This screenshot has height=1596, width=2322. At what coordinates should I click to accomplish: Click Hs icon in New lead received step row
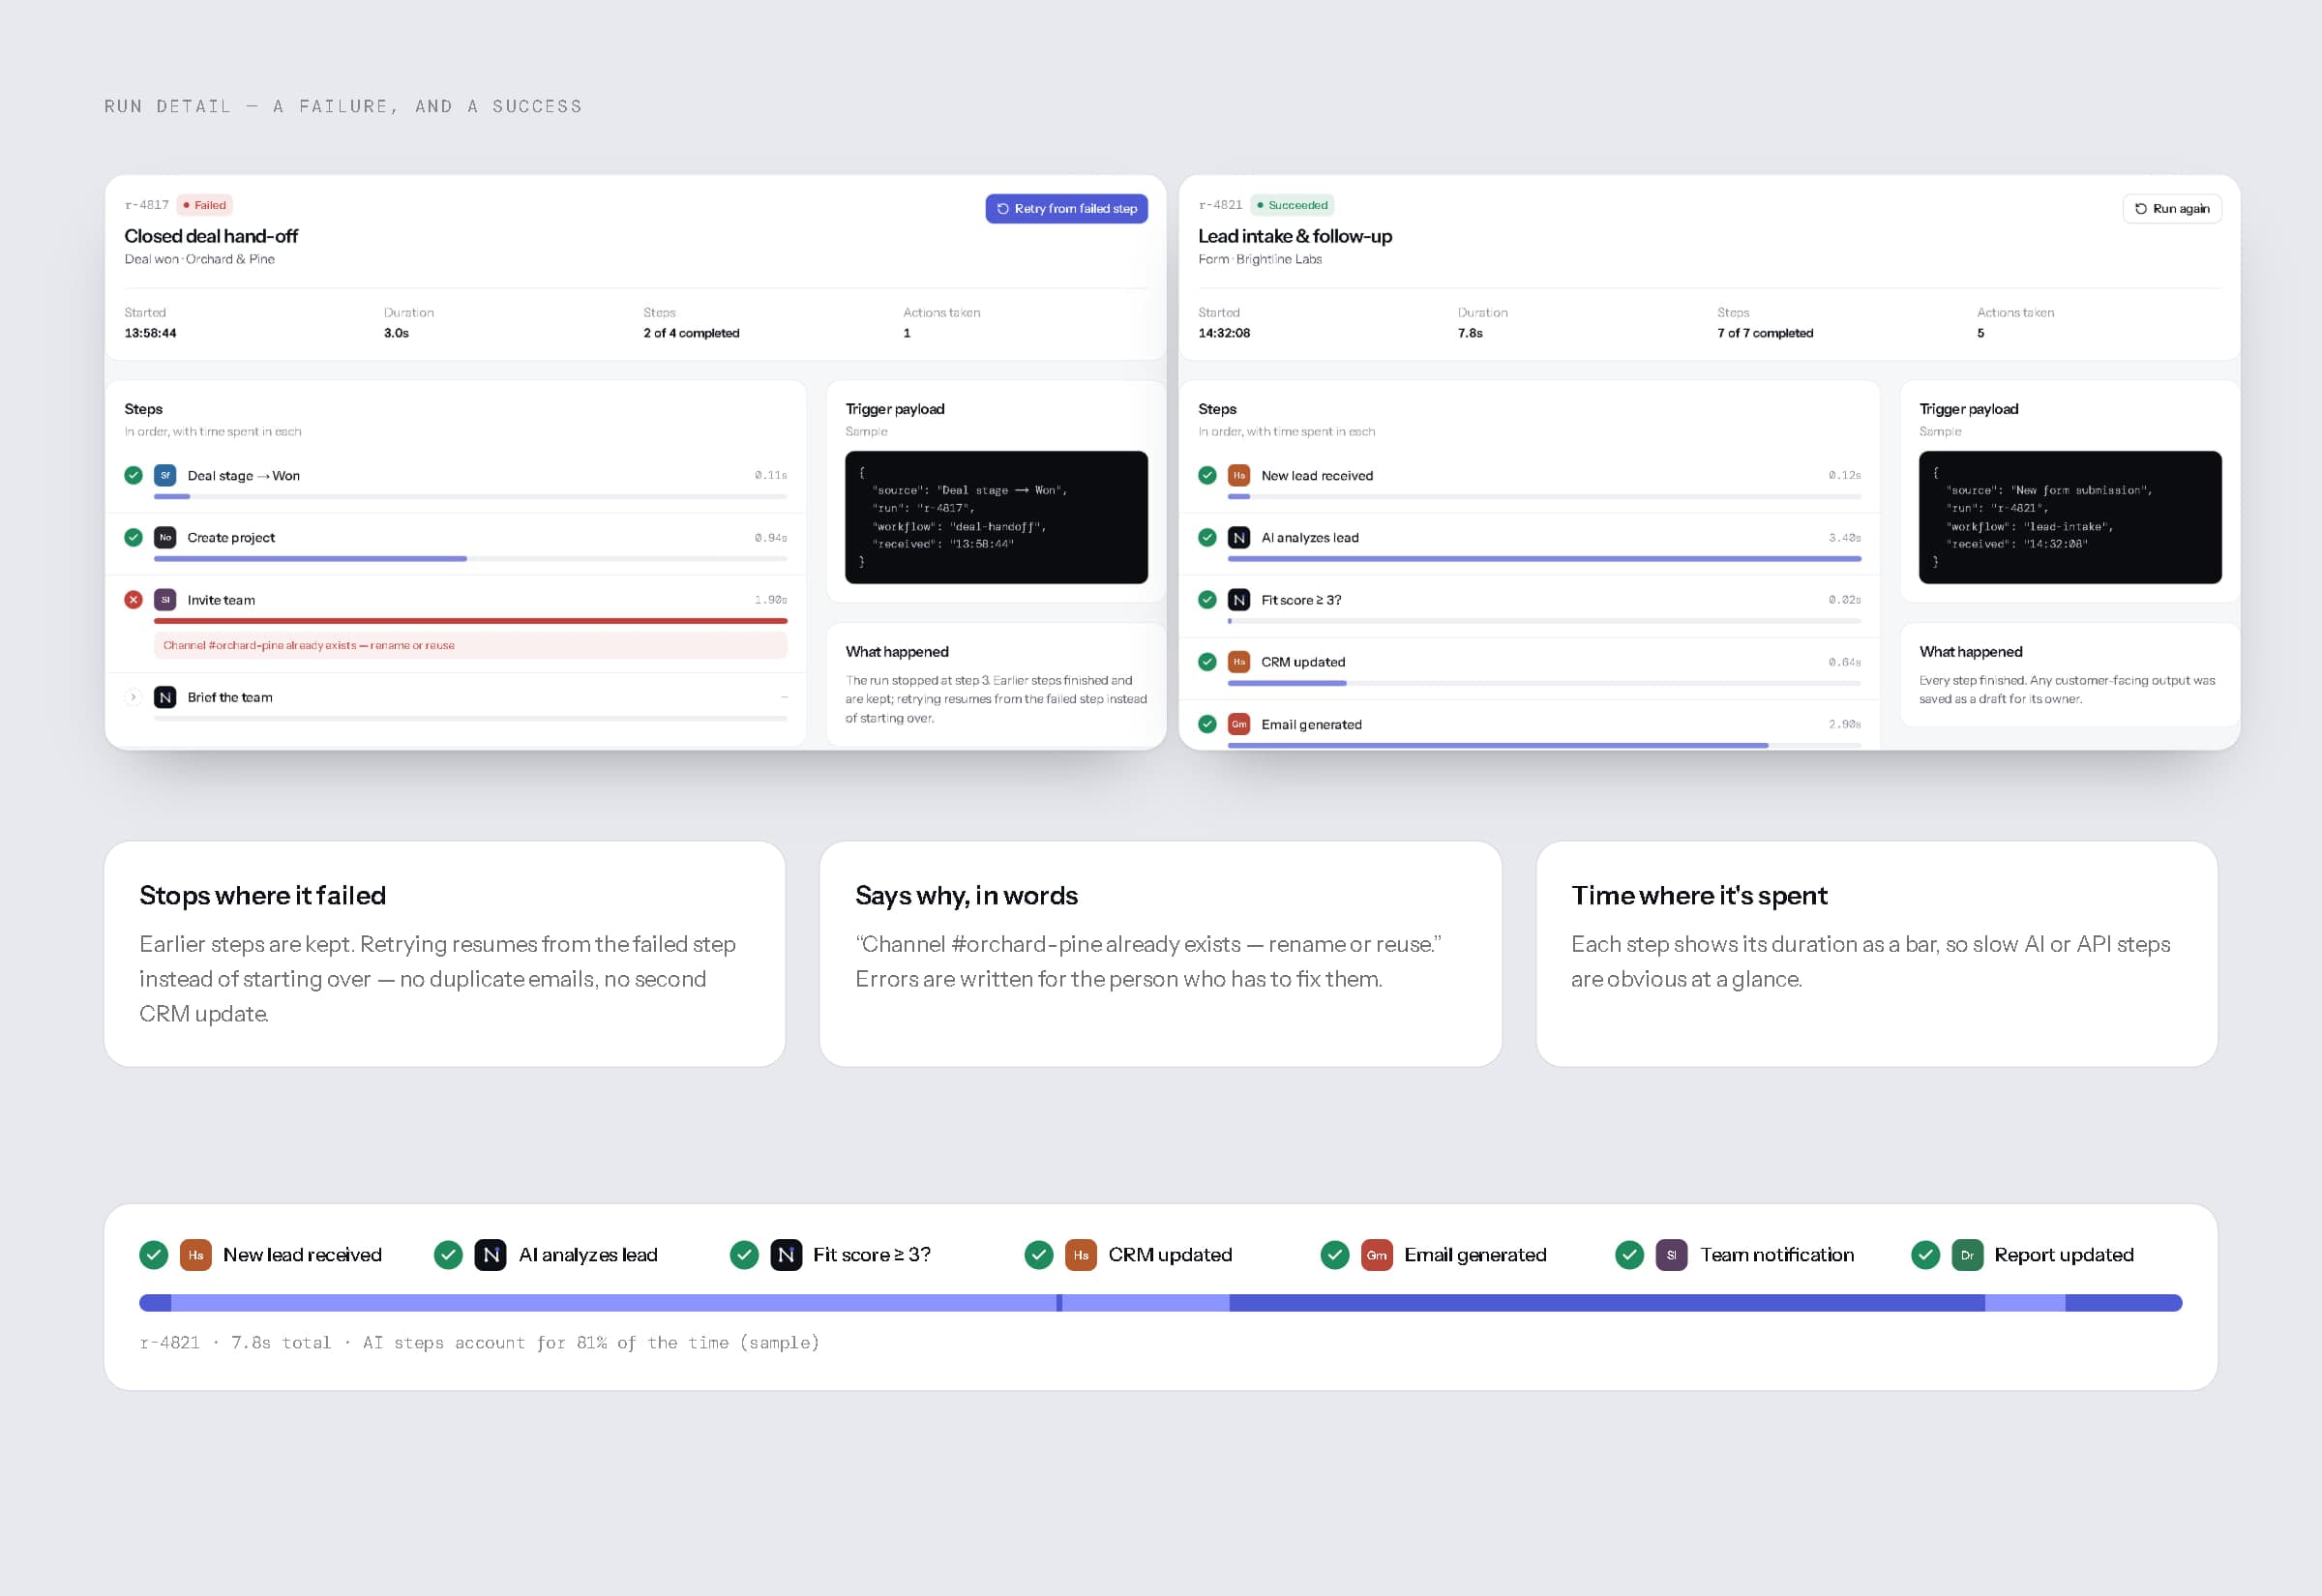click(x=1239, y=475)
